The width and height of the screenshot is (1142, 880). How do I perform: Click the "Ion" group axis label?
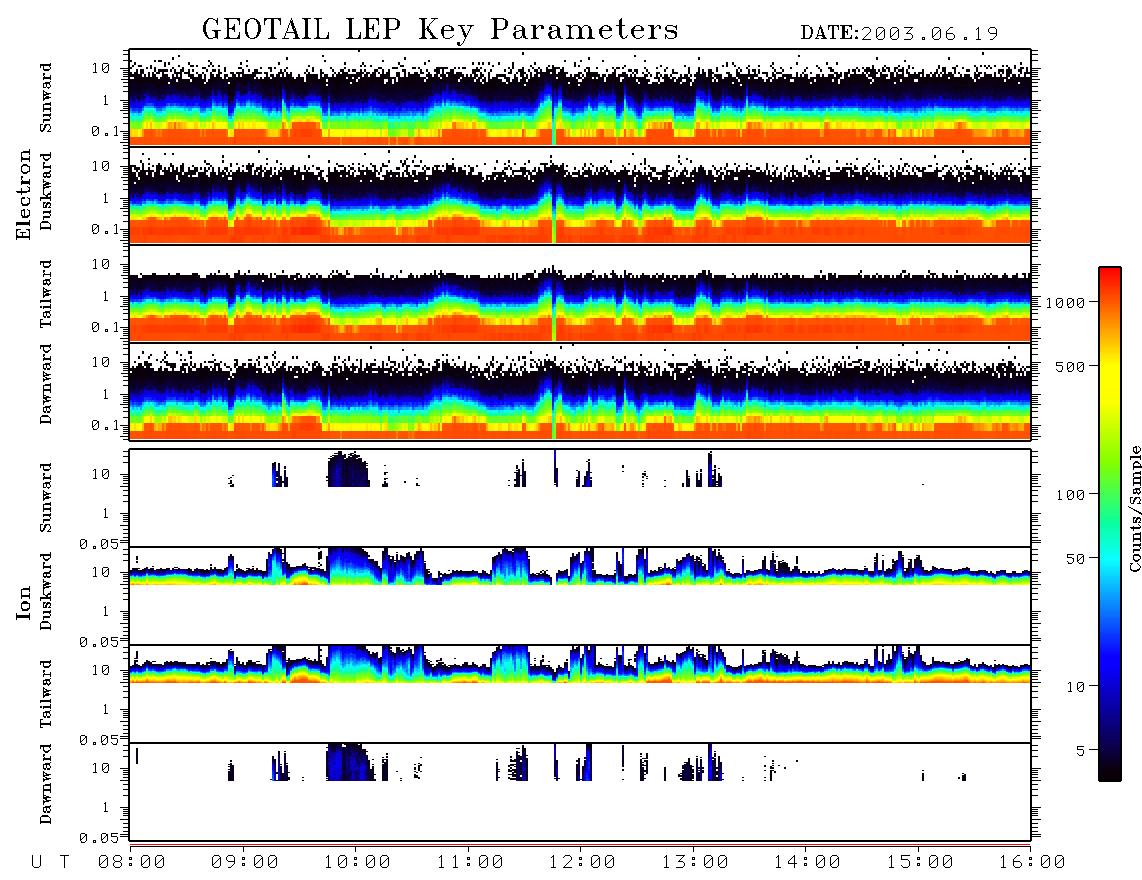coord(24,602)
